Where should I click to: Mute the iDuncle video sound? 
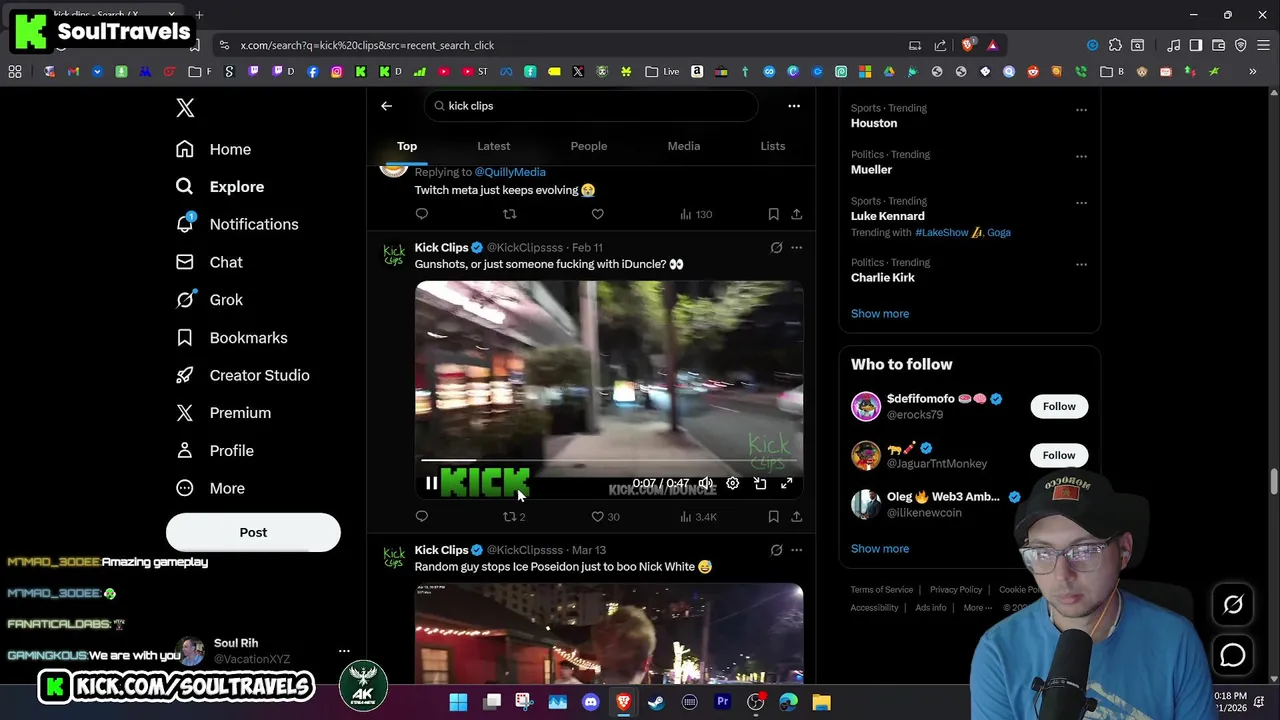click(706, 484)
